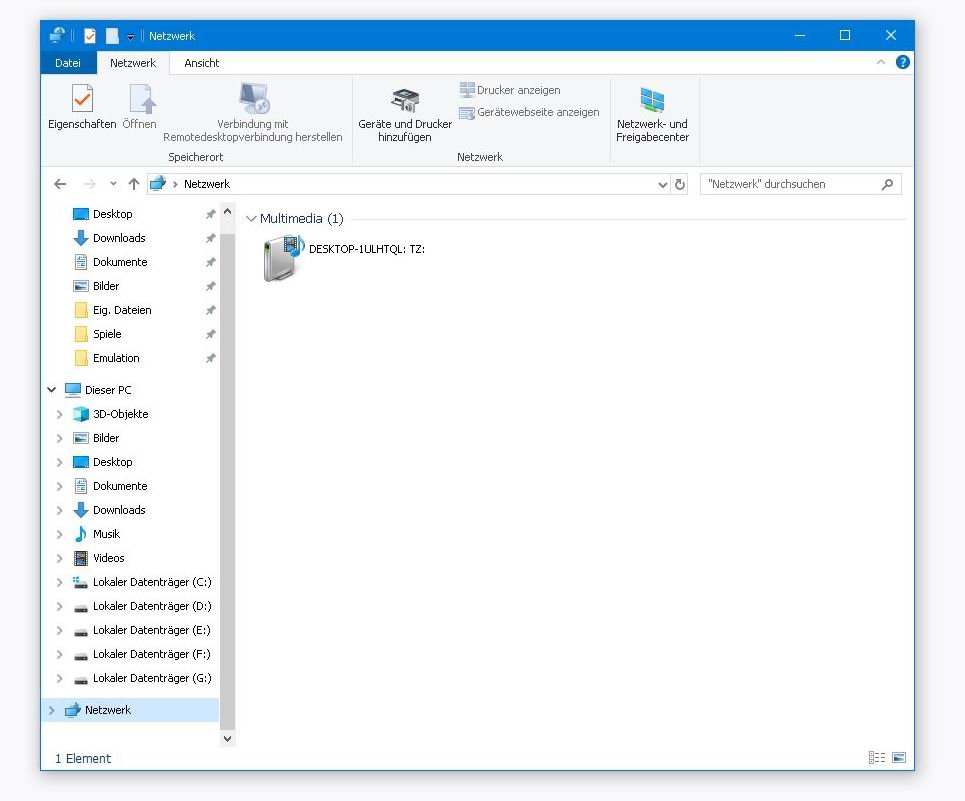Click the navigation pane scrollbar down arrow

pyautogui.click(x=227, y=738)
